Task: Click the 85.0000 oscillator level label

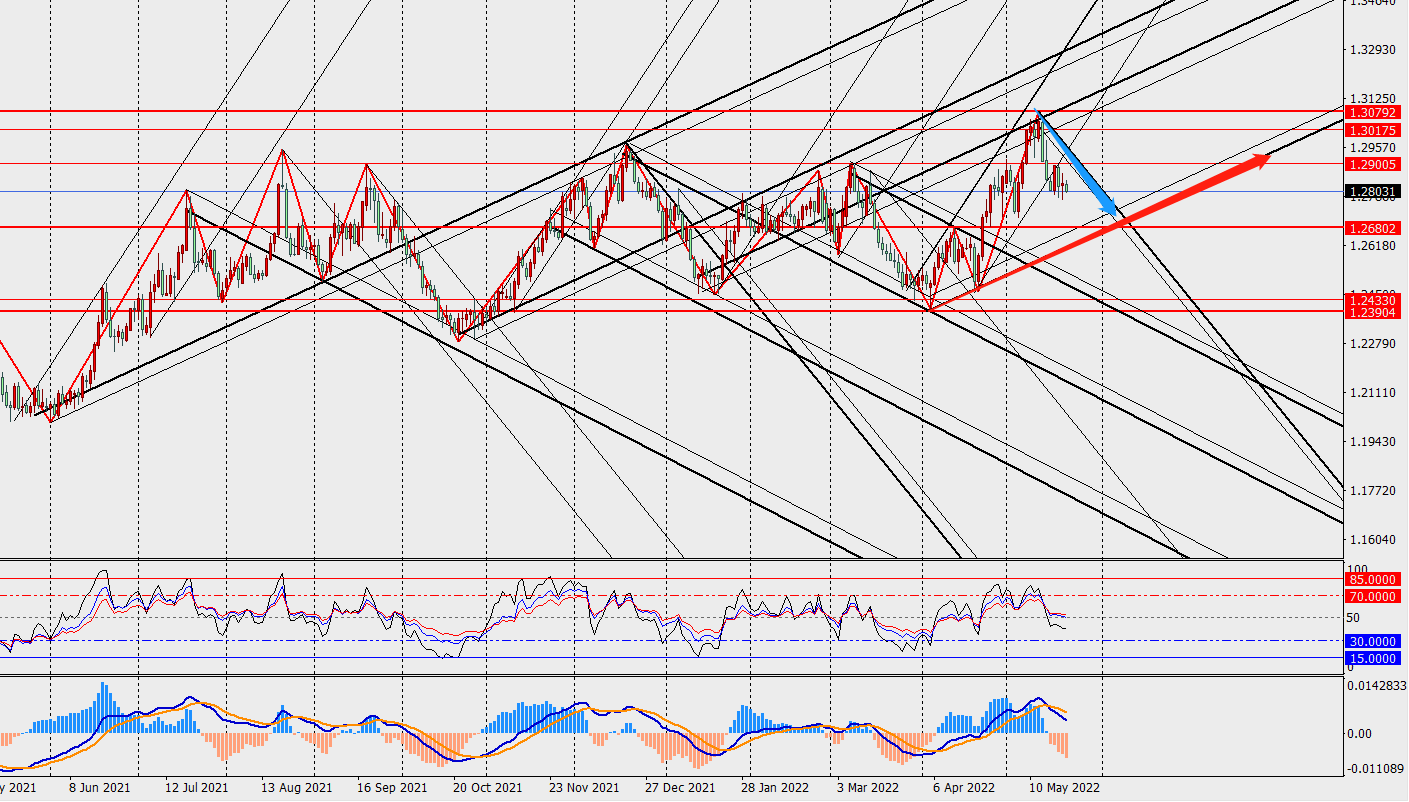Action: point(1374,579)
